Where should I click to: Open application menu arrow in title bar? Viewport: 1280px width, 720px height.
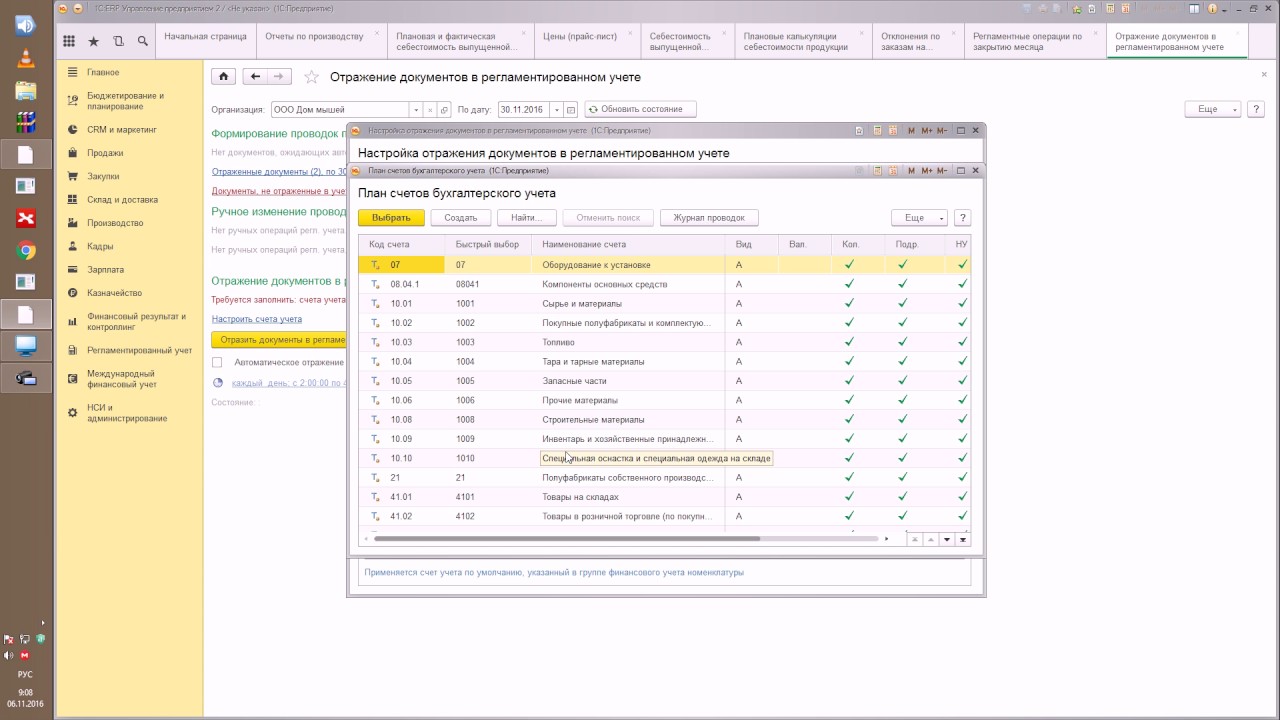click(x=77, y=7)
